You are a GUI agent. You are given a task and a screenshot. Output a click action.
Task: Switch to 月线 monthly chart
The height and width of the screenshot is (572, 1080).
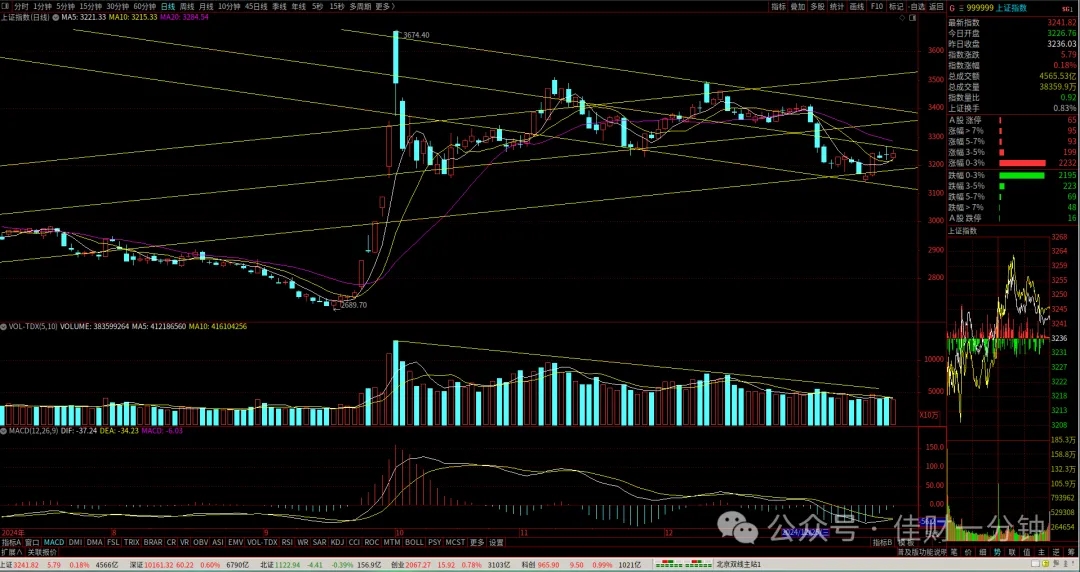pos(206,6)
